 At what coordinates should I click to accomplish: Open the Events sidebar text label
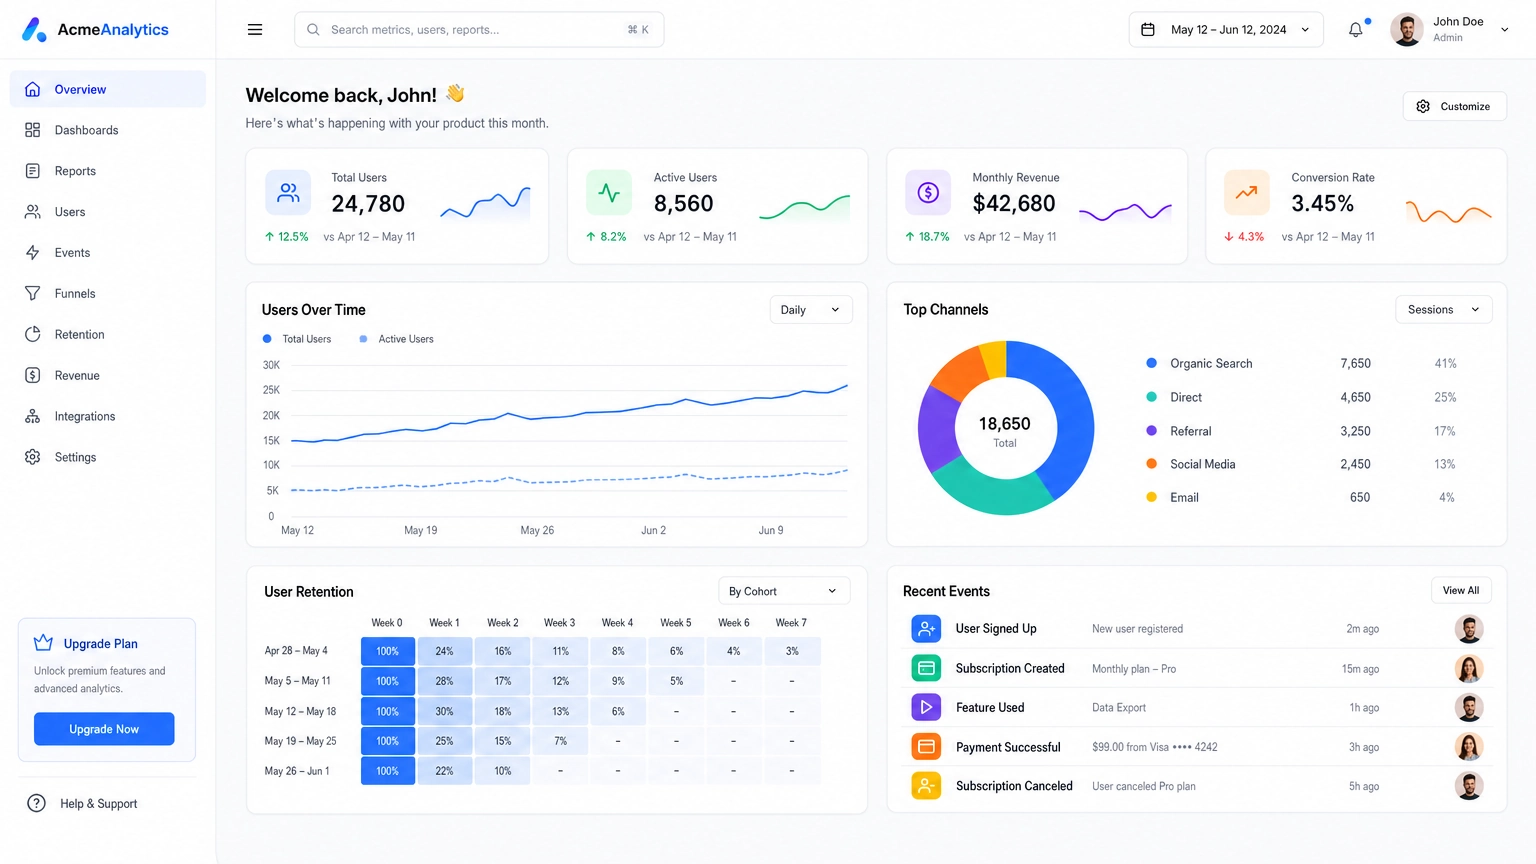[x=72, y=252]
